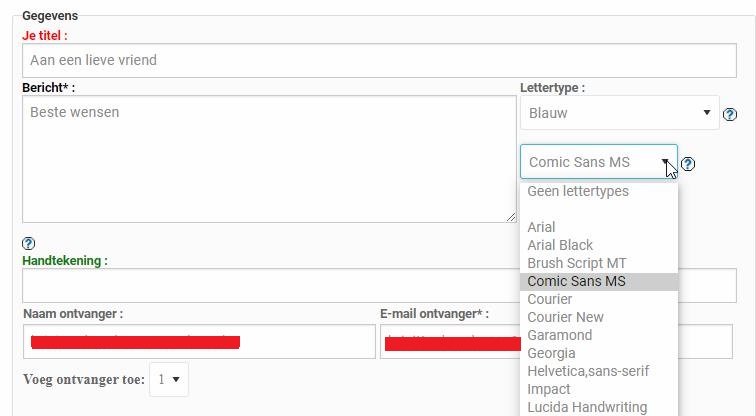
Task: Select Brush Script MT font
Action: pos(577,263)
